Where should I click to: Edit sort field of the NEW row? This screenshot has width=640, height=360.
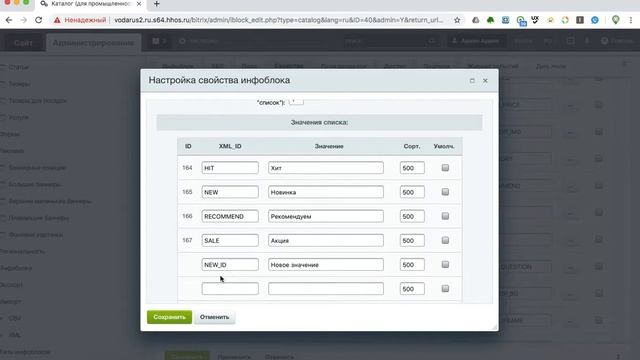tap(412, 192)
